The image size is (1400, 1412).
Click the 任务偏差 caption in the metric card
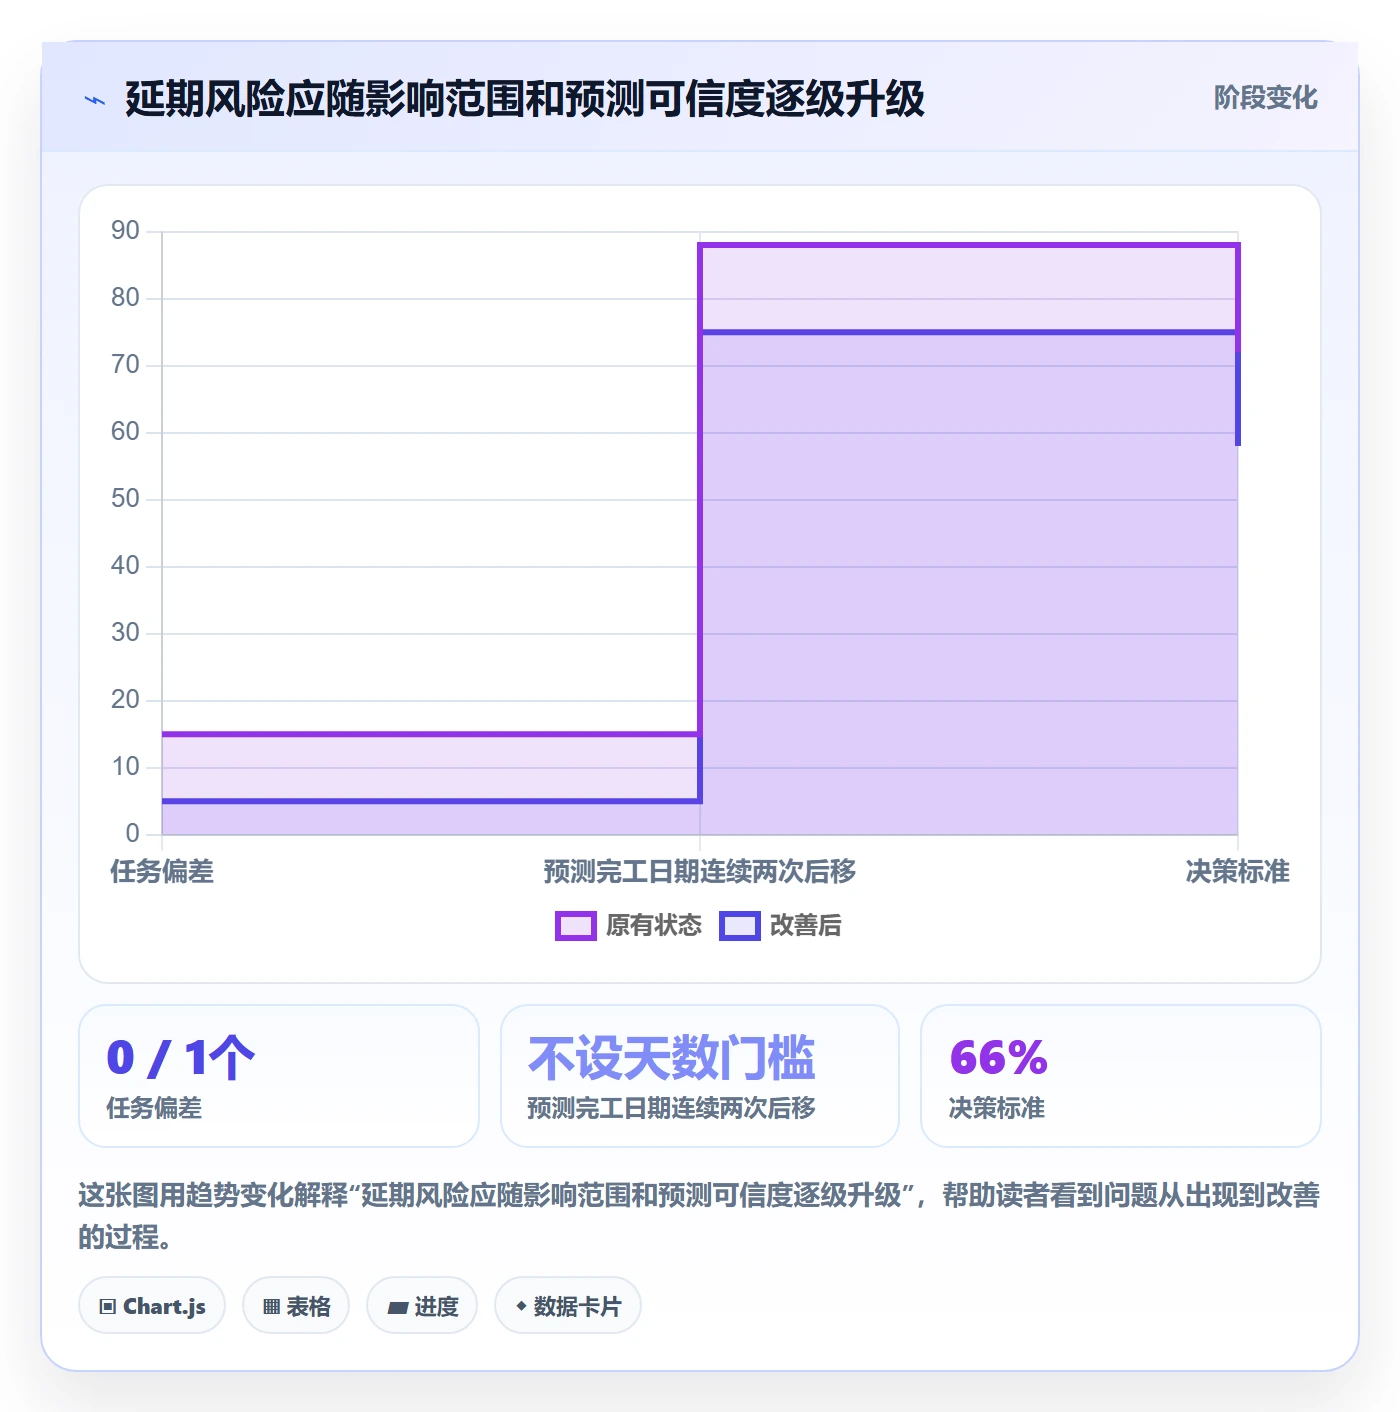(x=154, y=1108)
